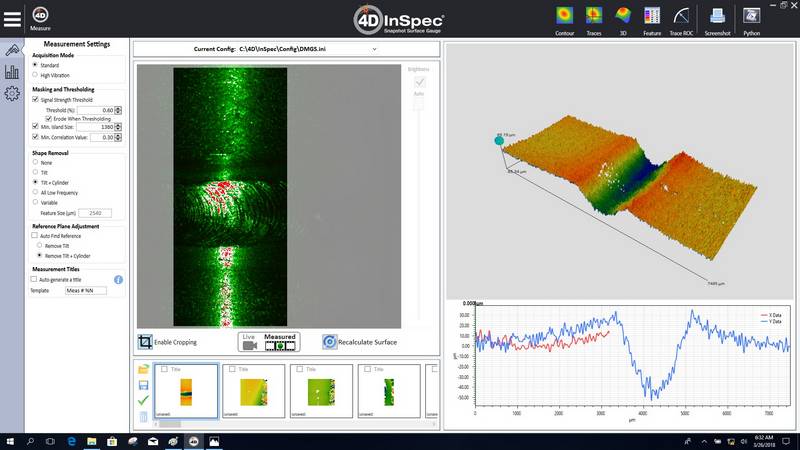Select the first orange measurement thumbnail
Image resolution: width=800 pixels, height=450 pixels.
[x=186, y=391]
